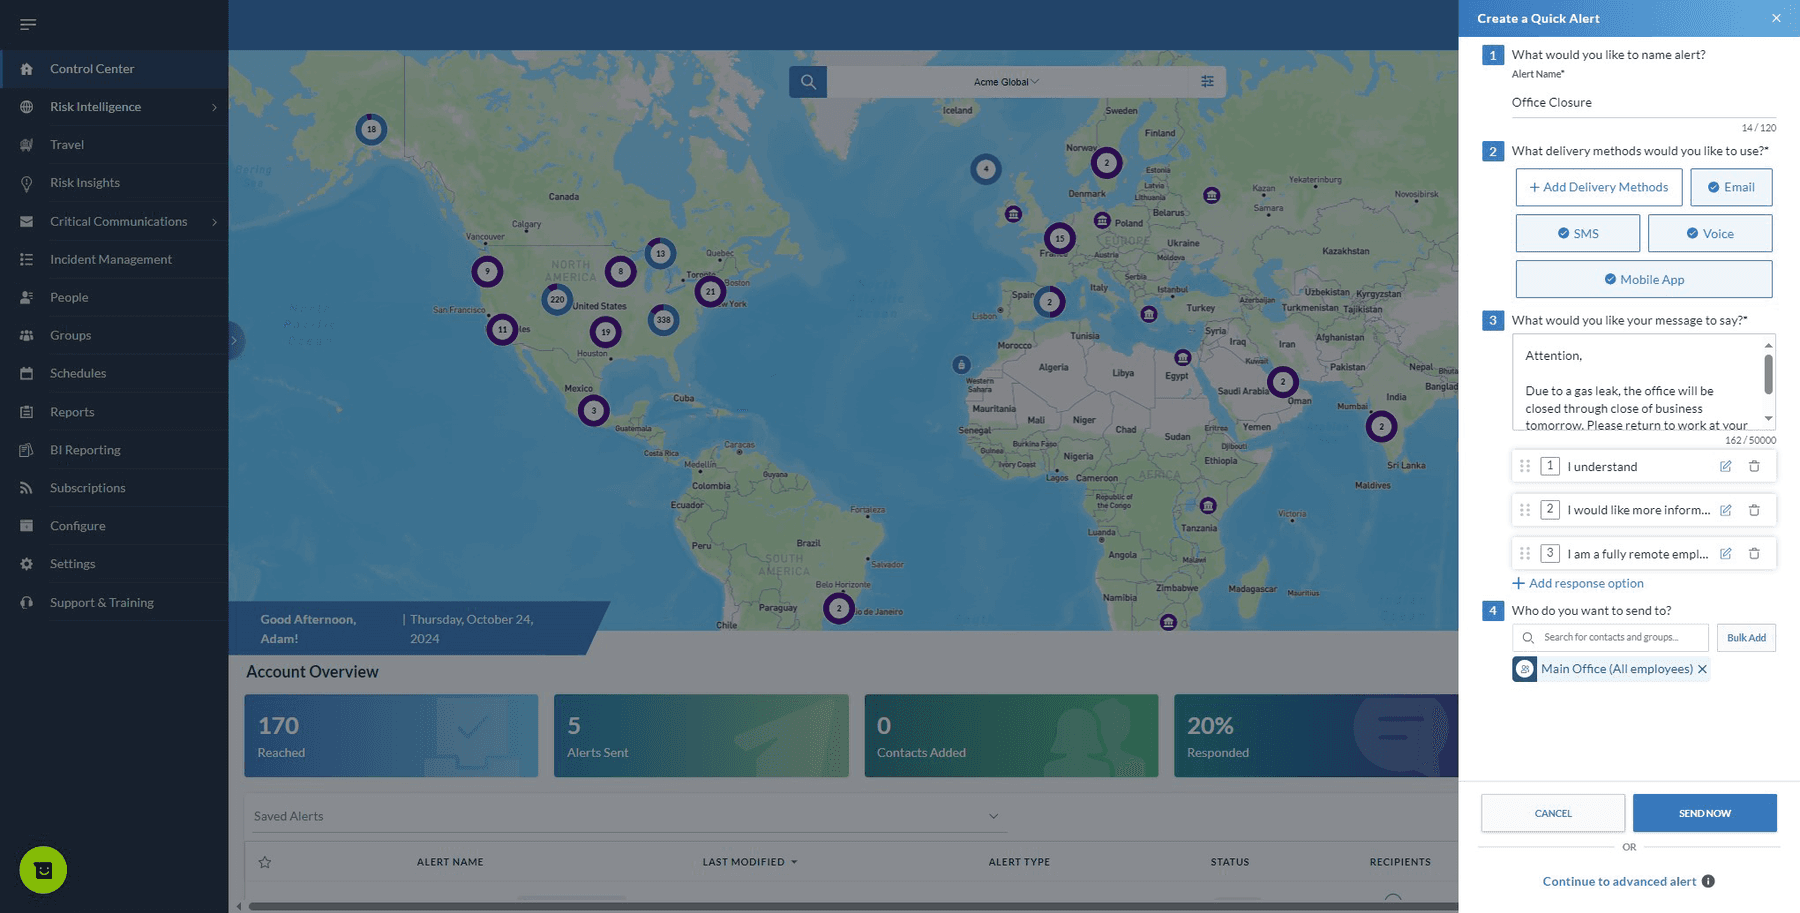Image resolution: width=1800 pixels, height=913 pixels.
Task: Follow the 'Continue to advanced alert' link
Action: point(1619,881)
